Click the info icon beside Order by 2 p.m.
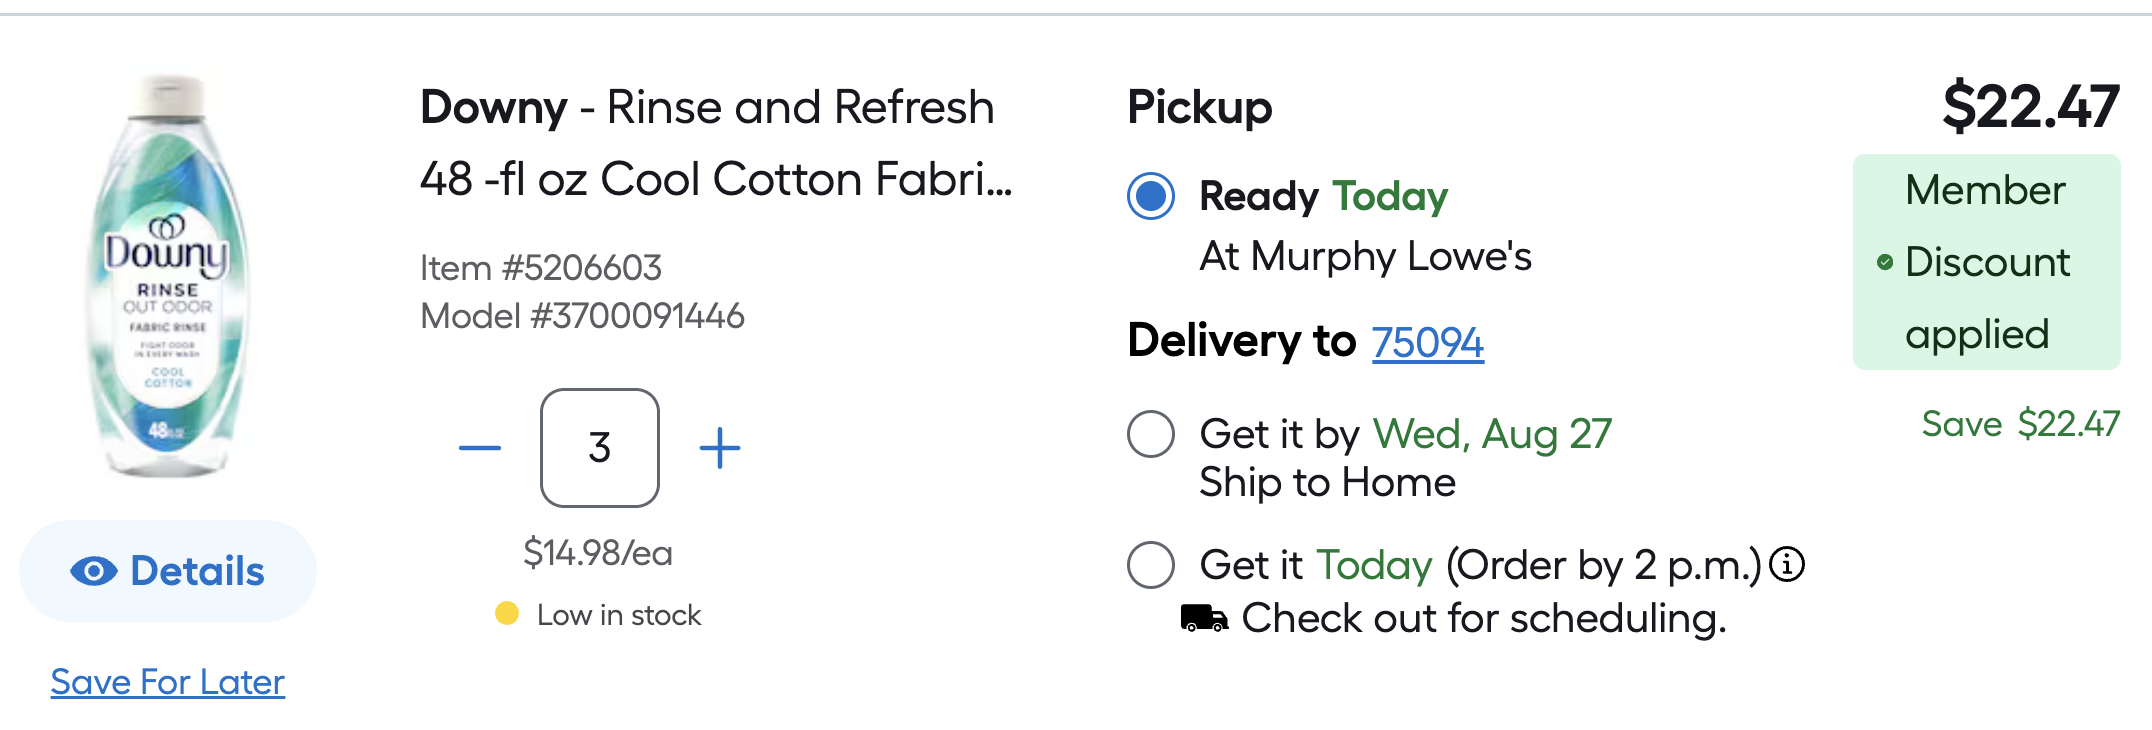This screenshot has height=730, width=2152. [1787, 565]
